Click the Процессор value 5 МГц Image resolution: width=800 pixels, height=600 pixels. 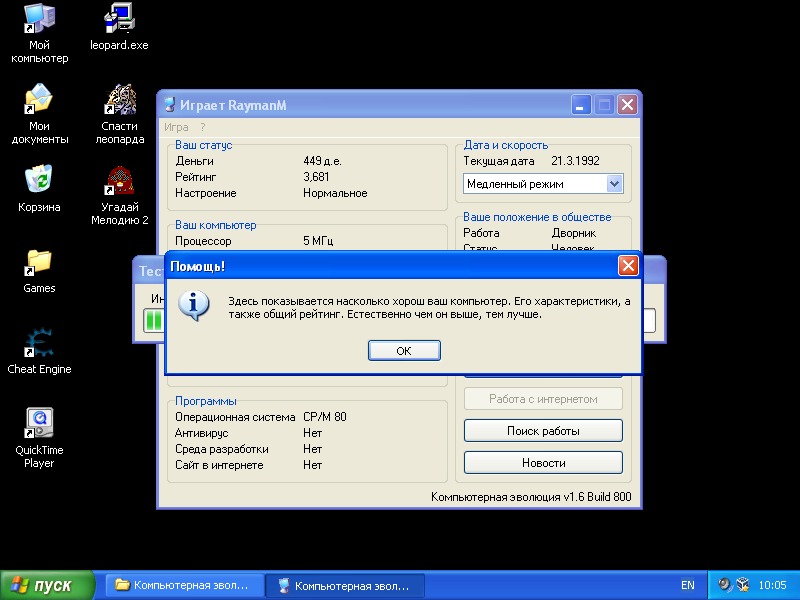click(x=318, y=241)
